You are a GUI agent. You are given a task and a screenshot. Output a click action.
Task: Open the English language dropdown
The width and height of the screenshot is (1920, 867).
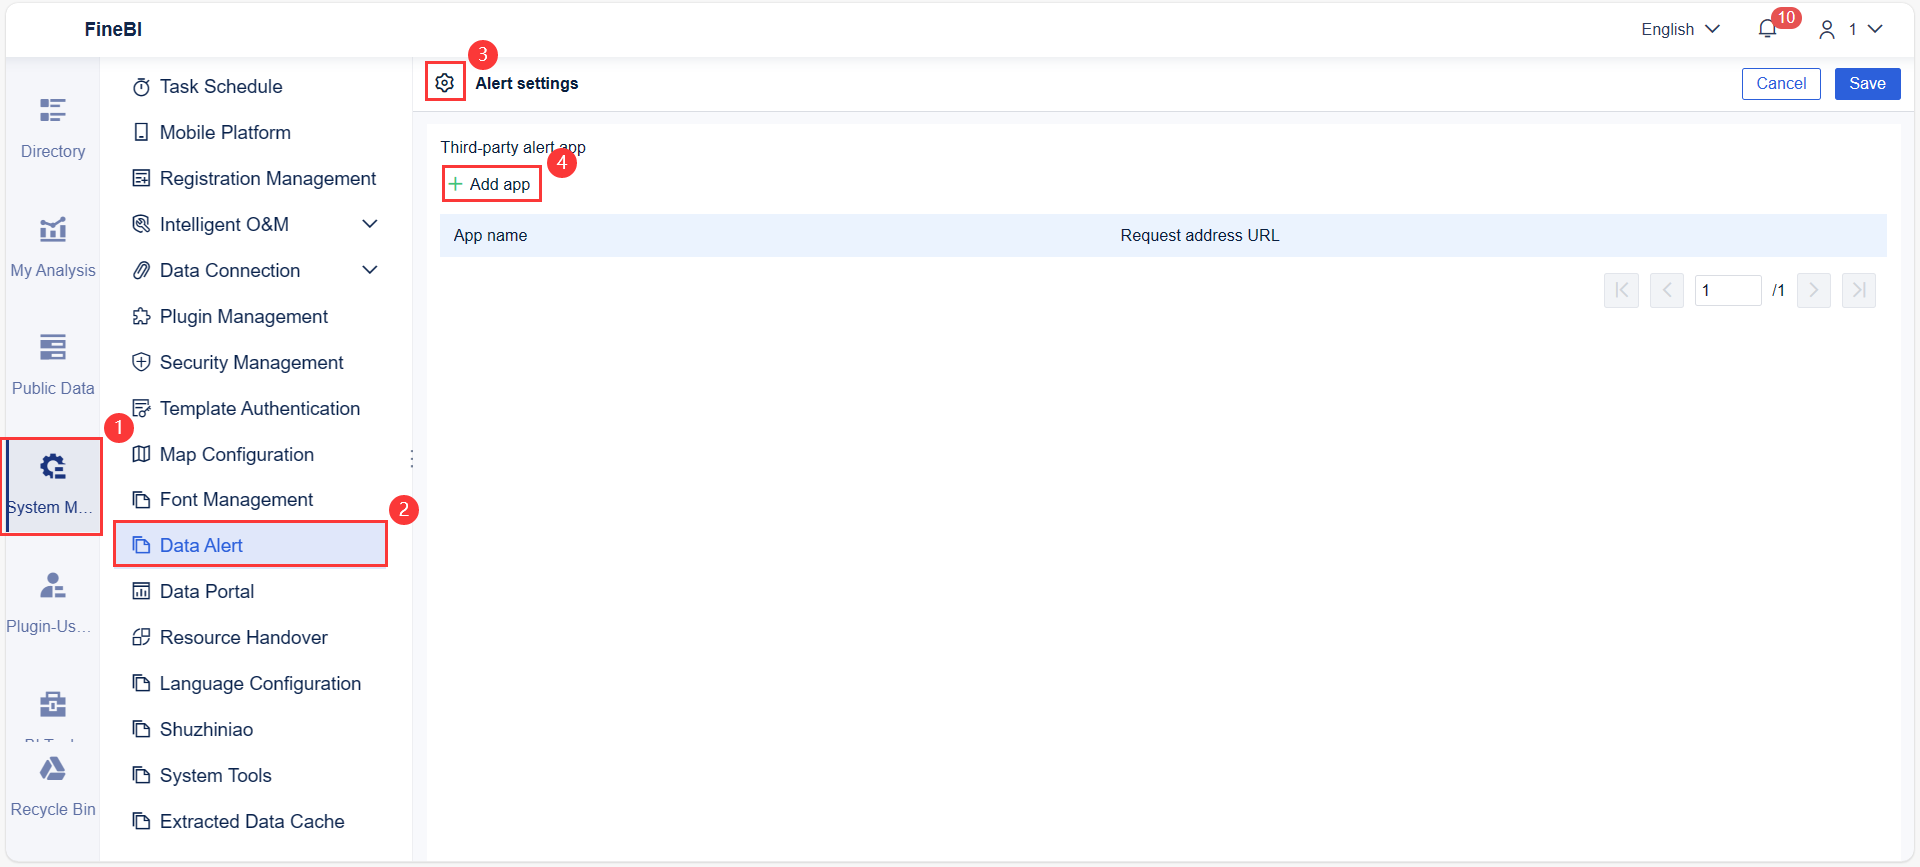[x=1680, y=29]
